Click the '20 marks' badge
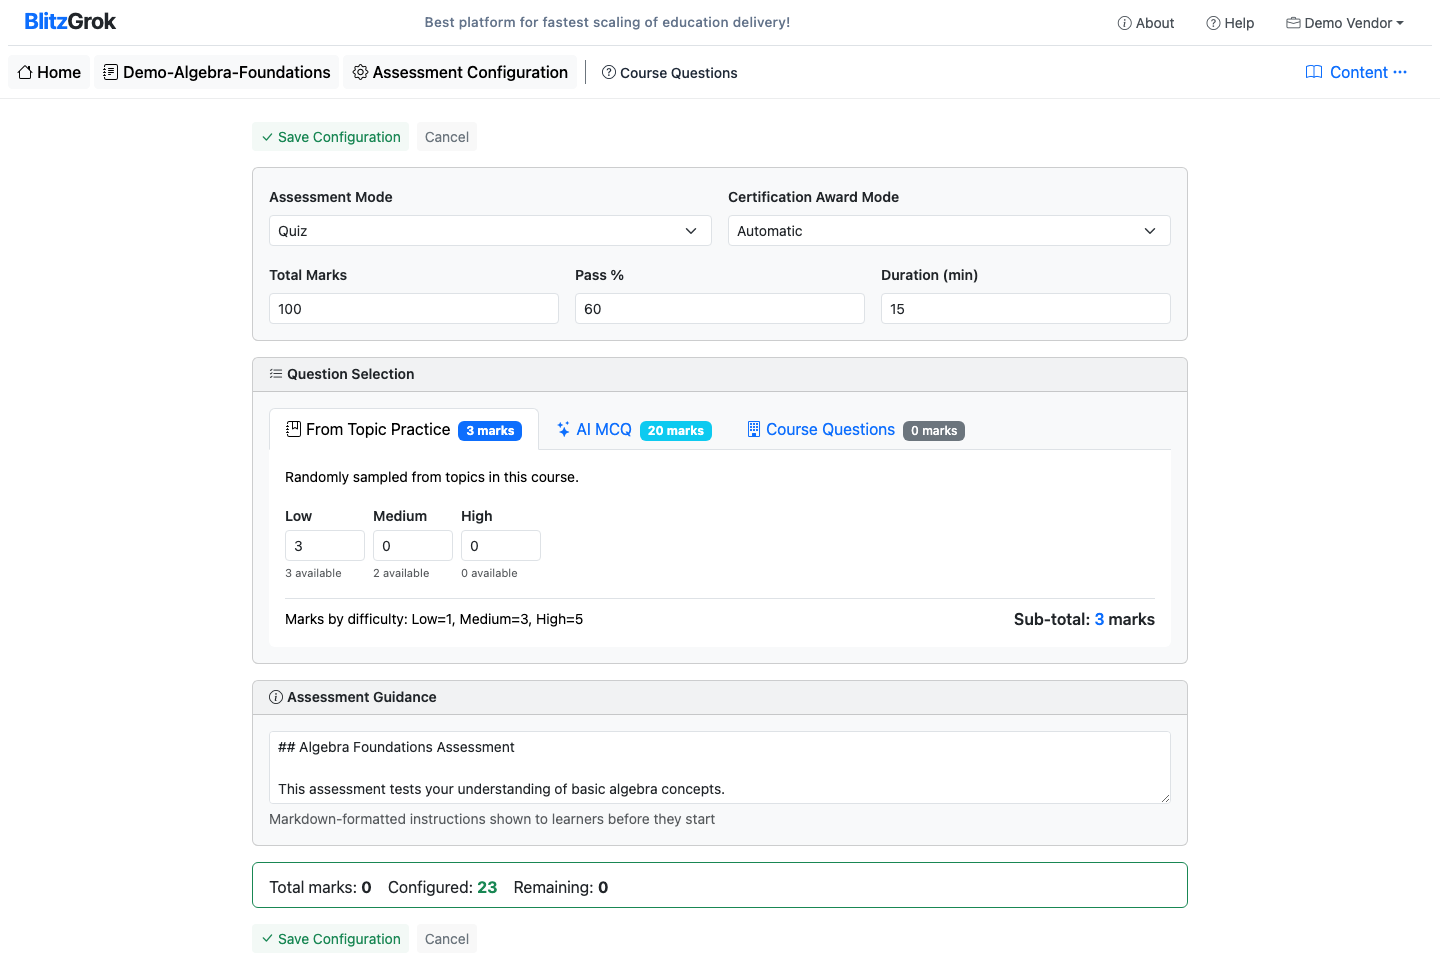Viewport: 1440px width, 977px height. point(676,431)
